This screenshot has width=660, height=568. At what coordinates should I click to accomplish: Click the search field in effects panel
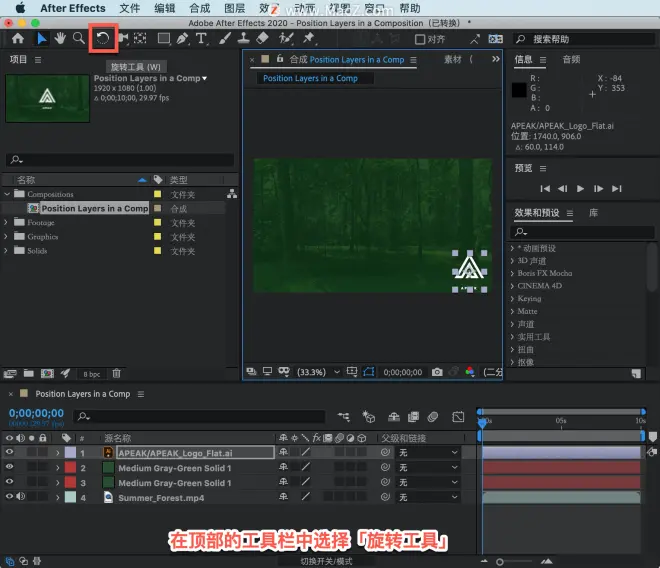point(583,232)
